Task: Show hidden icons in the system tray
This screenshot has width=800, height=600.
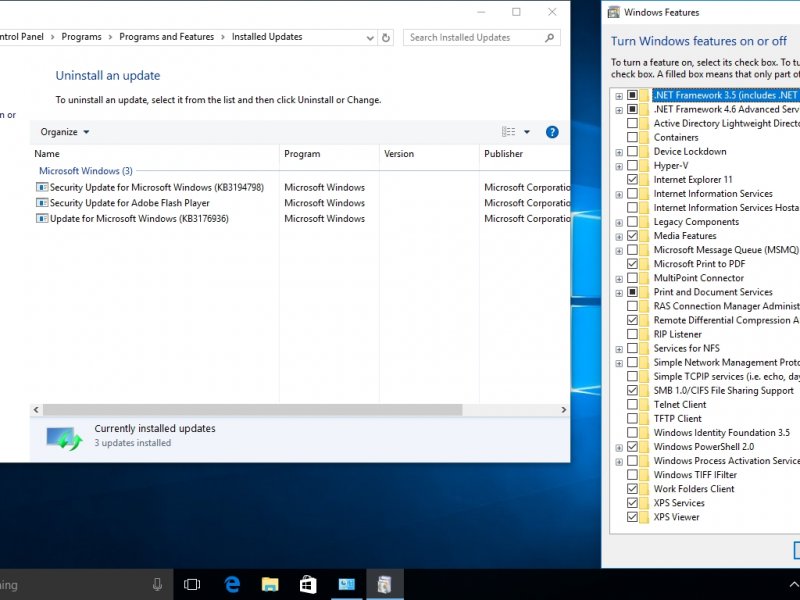Action: tap(793, 585)
